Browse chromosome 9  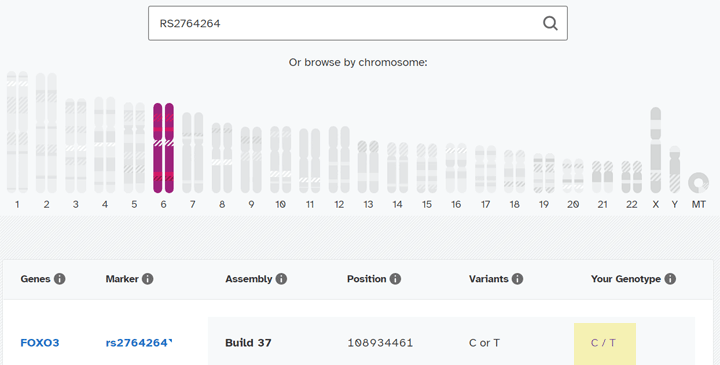pyautogui.click(x=251, y=160)
